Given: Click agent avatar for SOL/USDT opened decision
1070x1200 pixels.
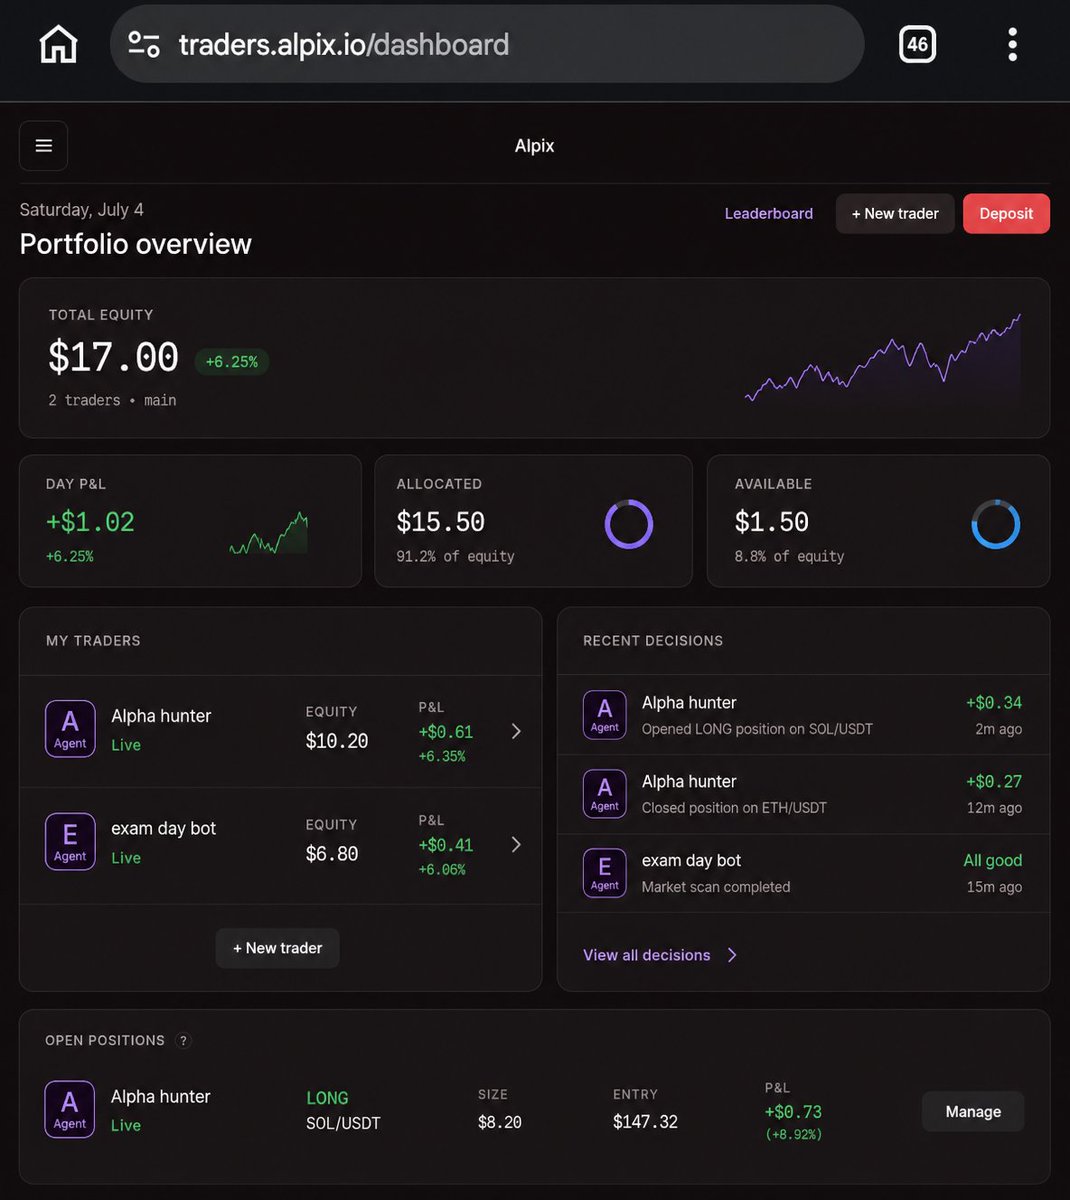Looking at the screenshot, I should (x=605, y=715).
